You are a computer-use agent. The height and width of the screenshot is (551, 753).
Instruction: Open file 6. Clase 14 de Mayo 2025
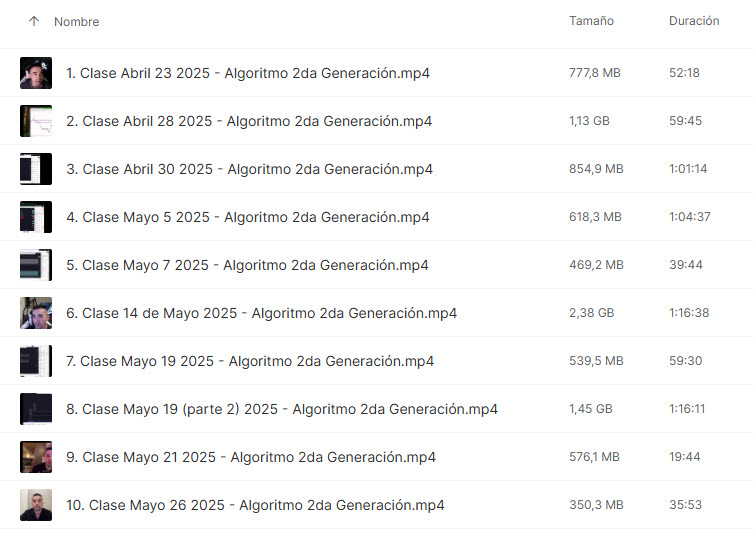point(261,313)
